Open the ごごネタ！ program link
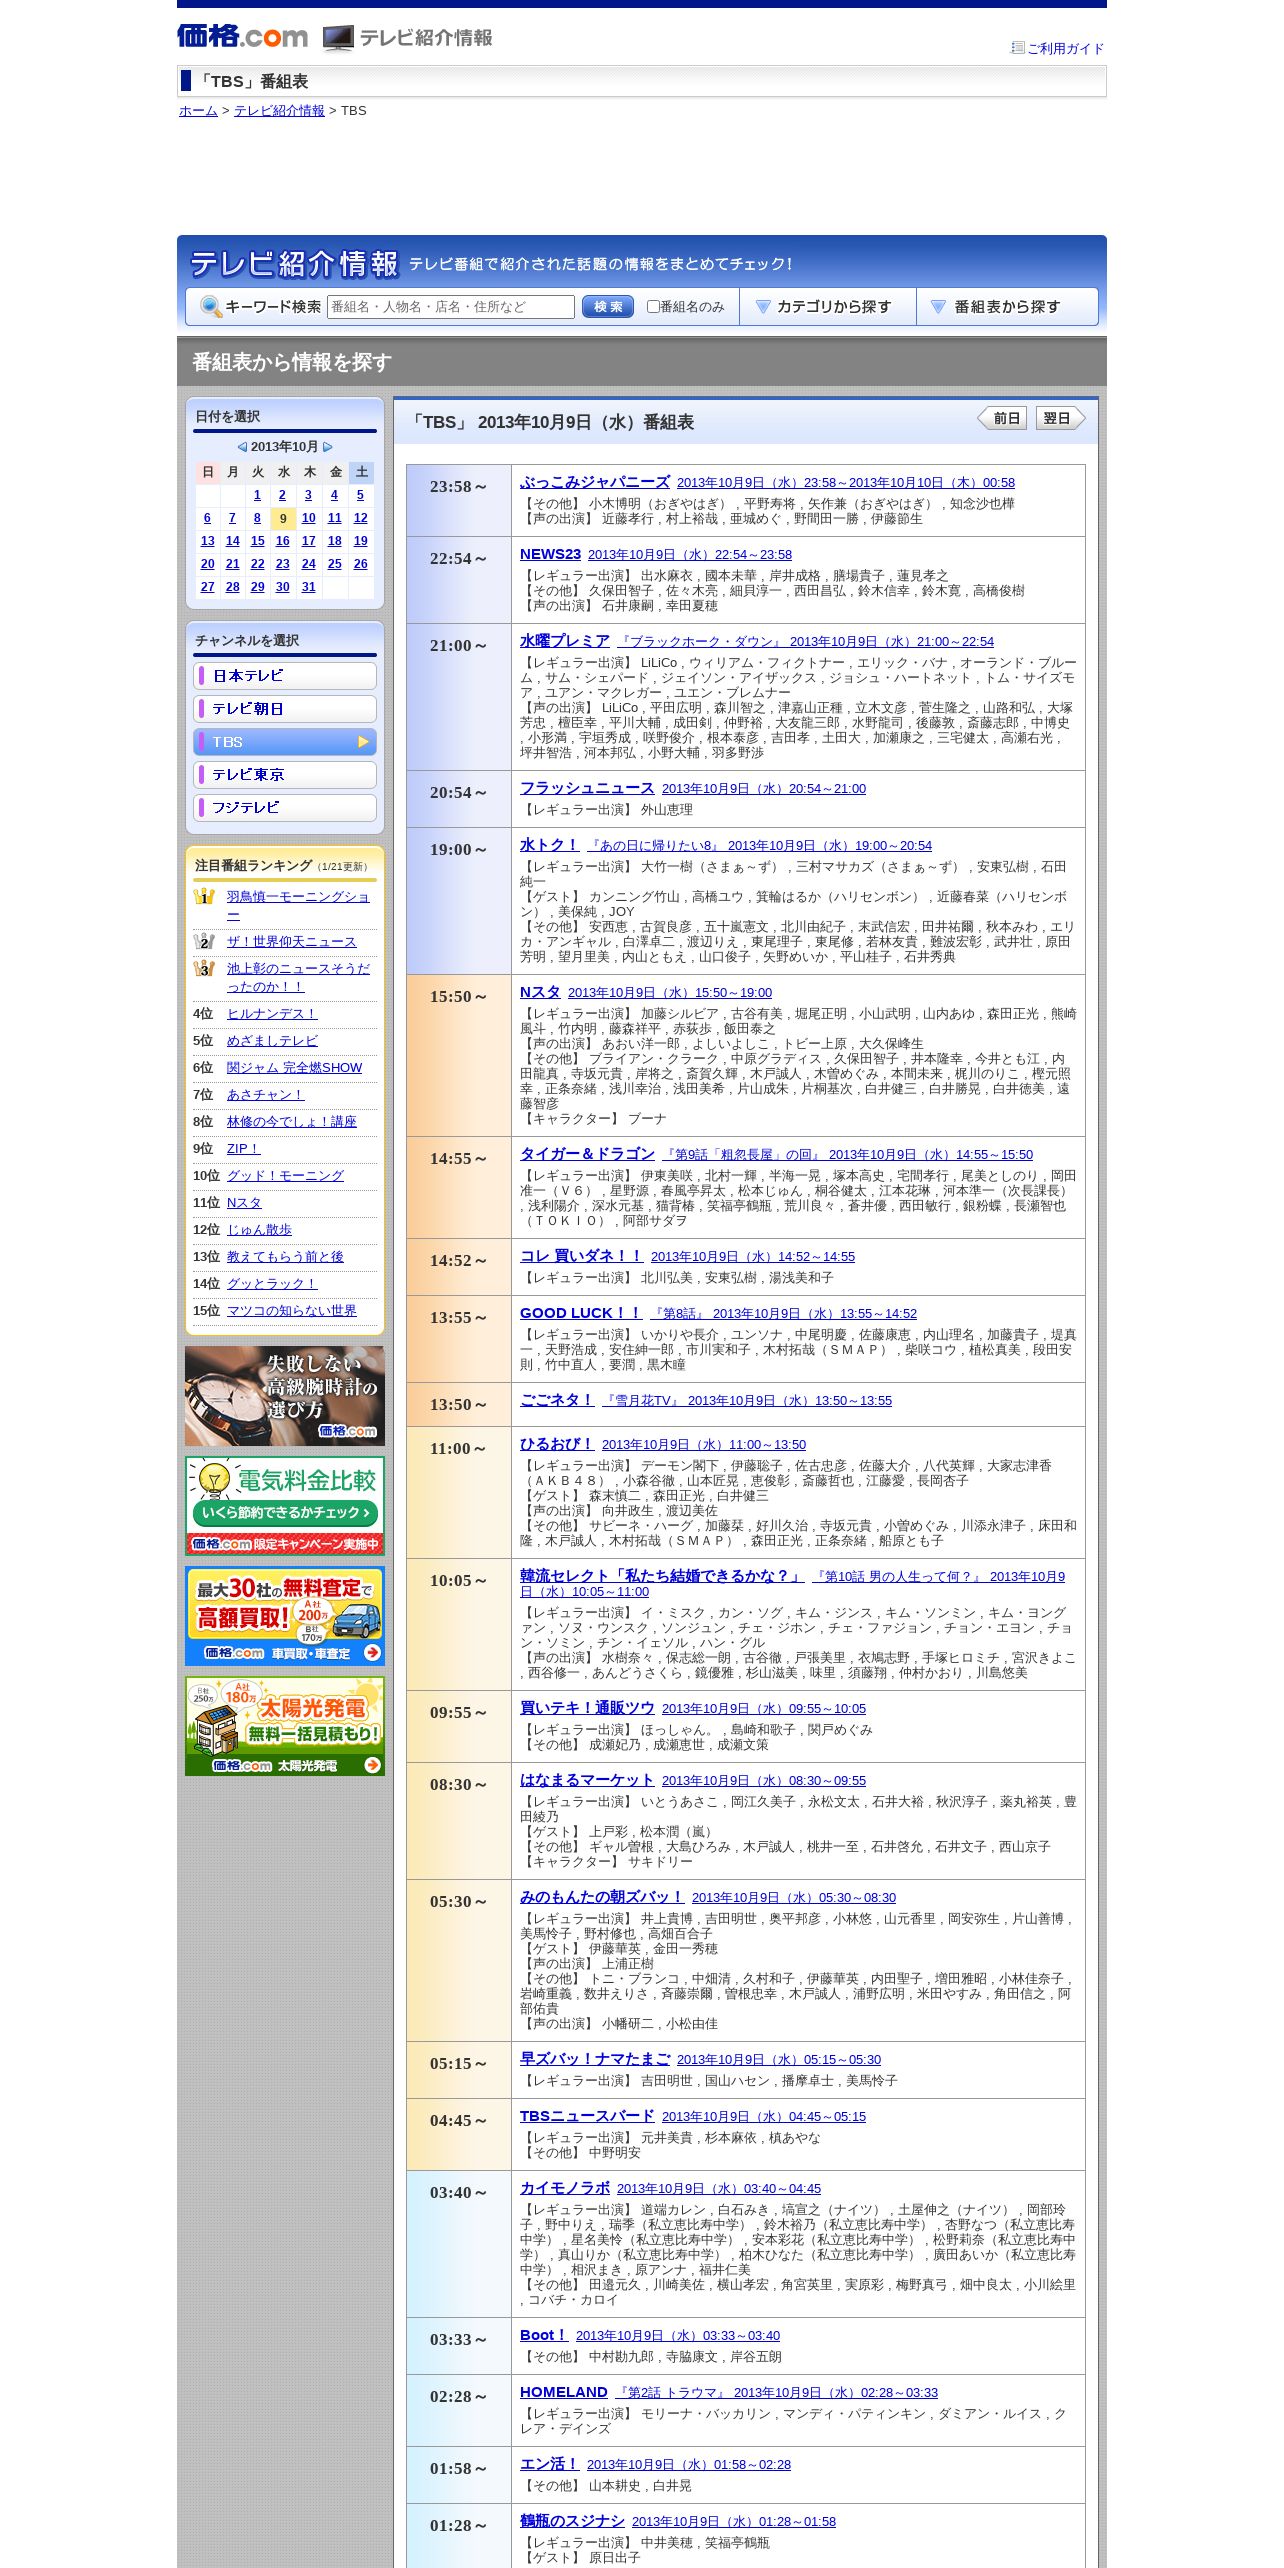1284x2568 pixels. [x=557, y=1400]
